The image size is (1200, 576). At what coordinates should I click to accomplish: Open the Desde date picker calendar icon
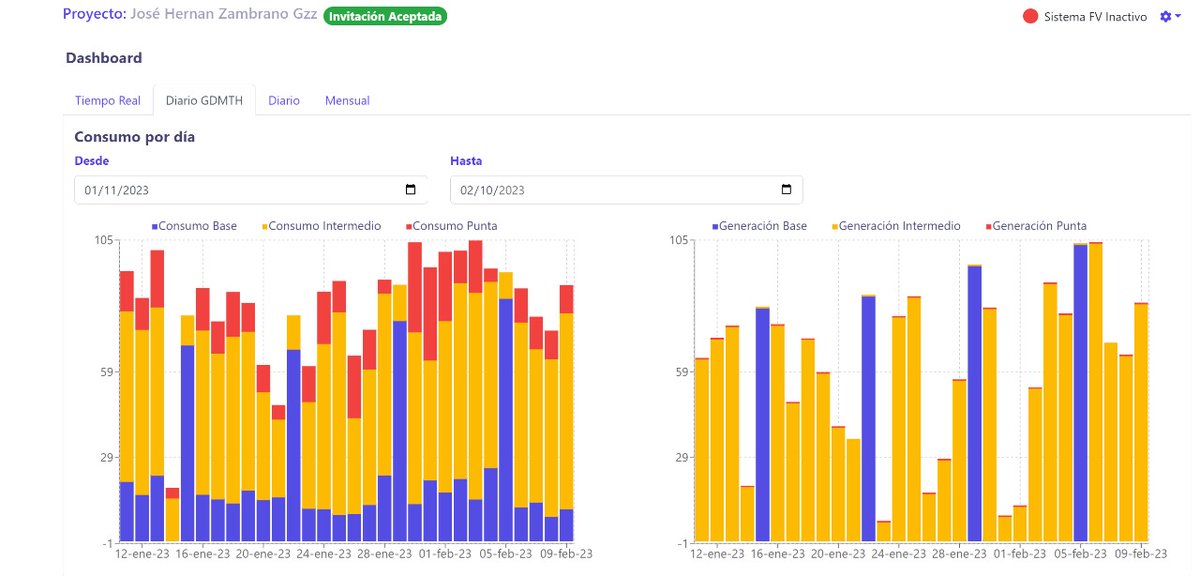[x=410, y=190]
